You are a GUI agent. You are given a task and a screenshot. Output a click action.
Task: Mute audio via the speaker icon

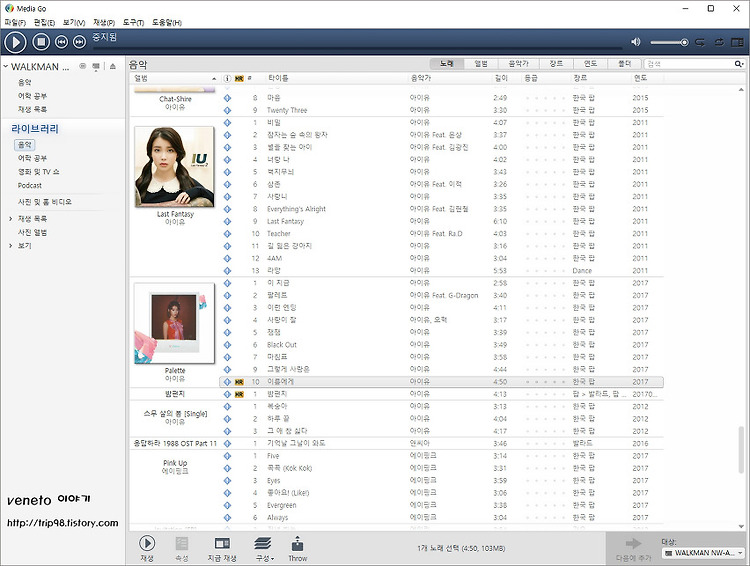(x=636, y=42)
